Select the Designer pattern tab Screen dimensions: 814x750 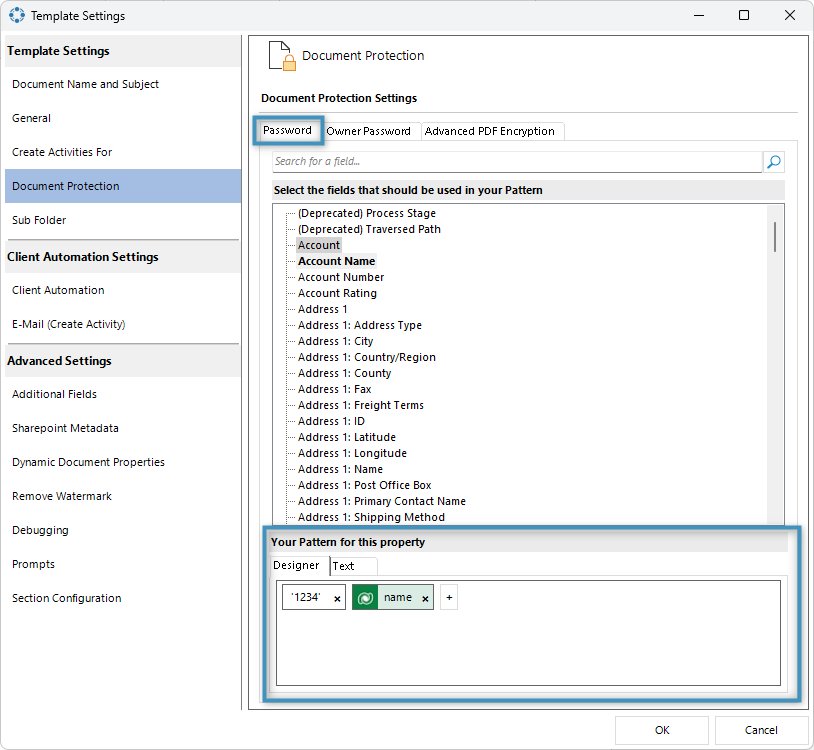pos(296,565)
